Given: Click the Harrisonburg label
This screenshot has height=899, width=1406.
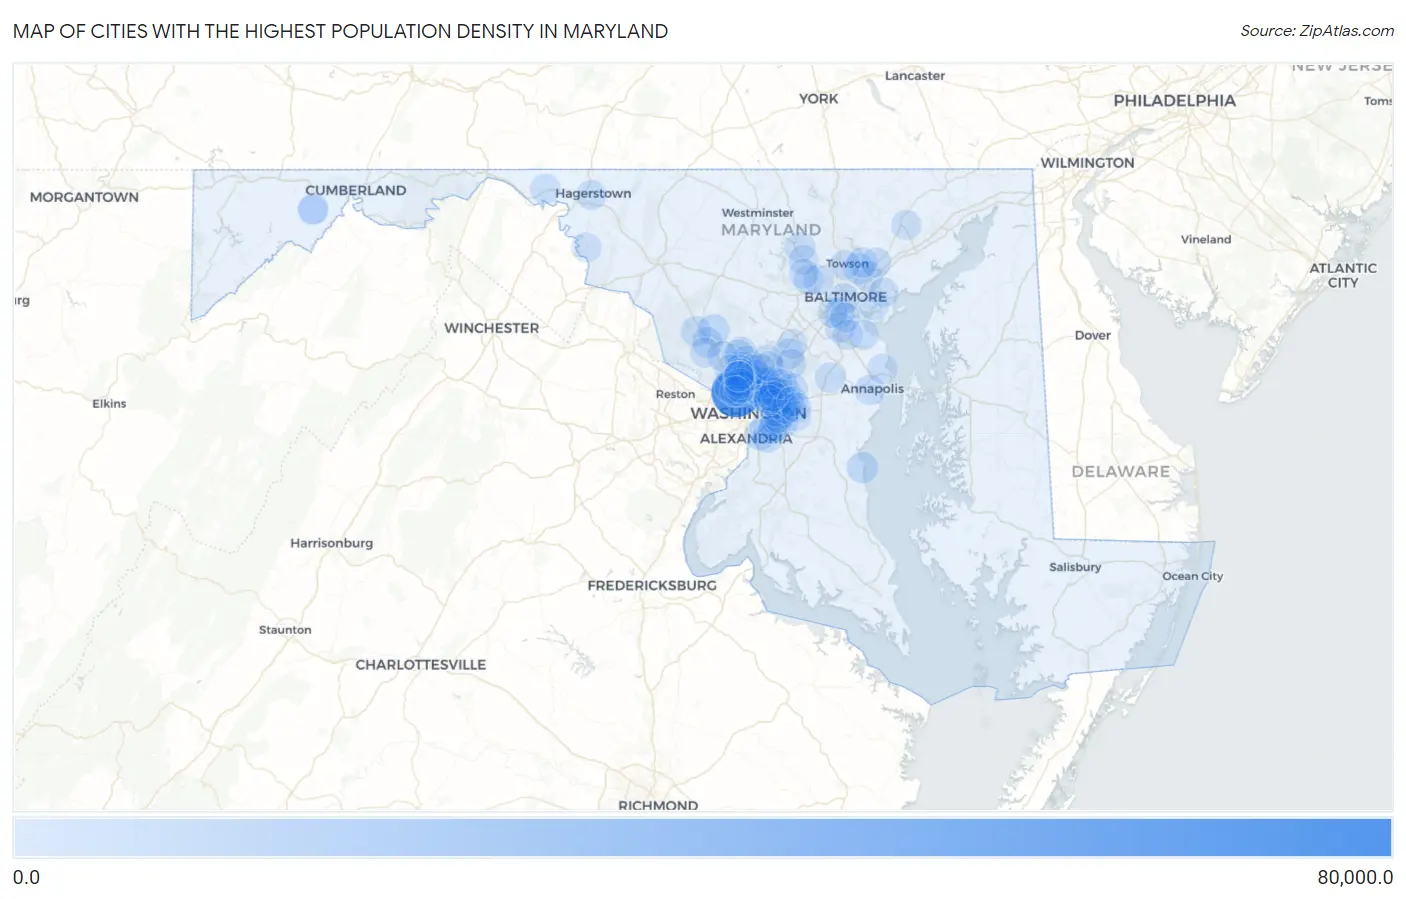Looking at the screenshot, I should 331,543.
